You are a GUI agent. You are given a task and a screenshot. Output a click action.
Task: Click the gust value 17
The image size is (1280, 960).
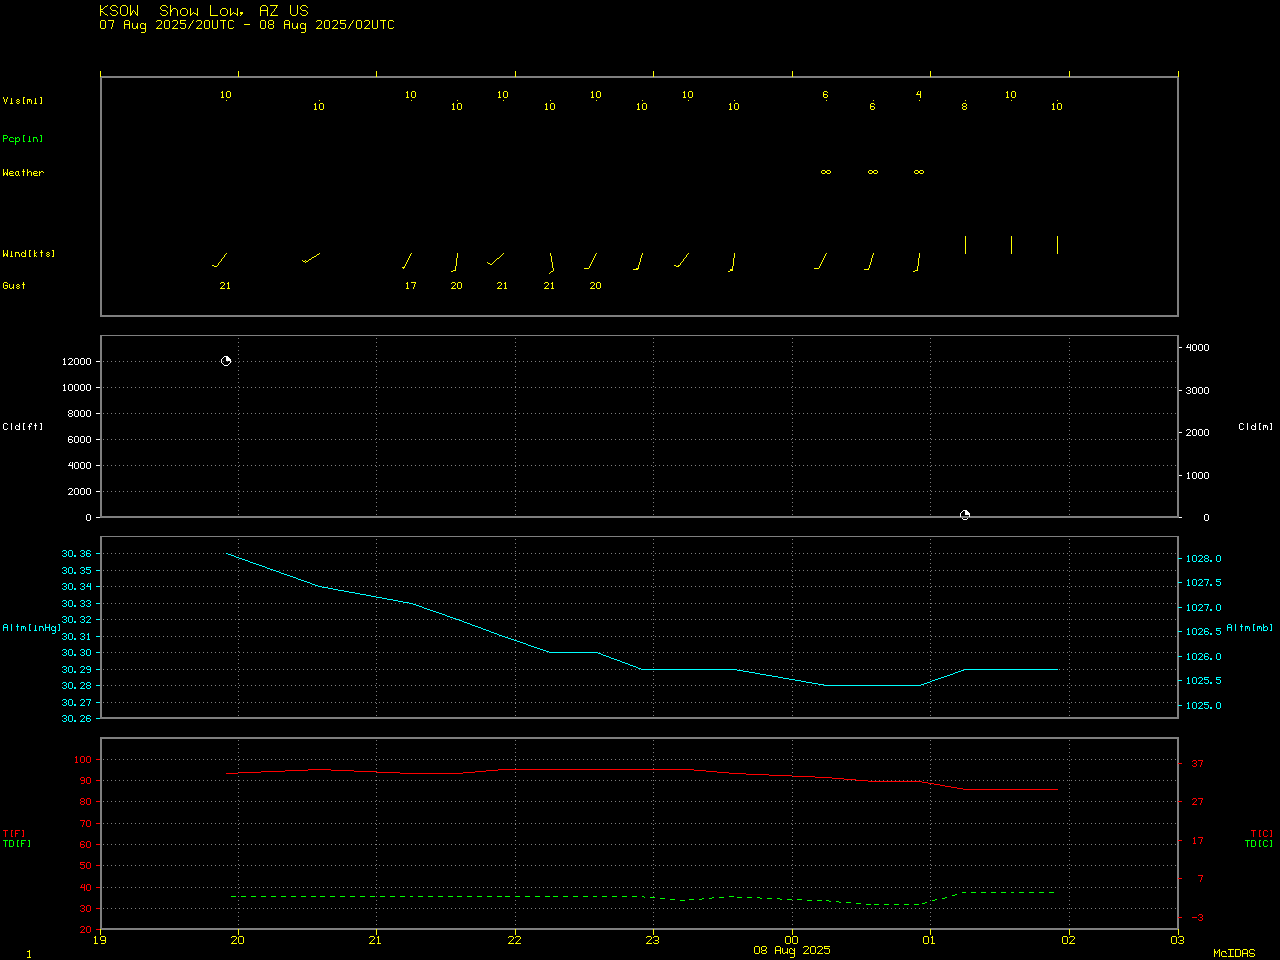point(410,286)
